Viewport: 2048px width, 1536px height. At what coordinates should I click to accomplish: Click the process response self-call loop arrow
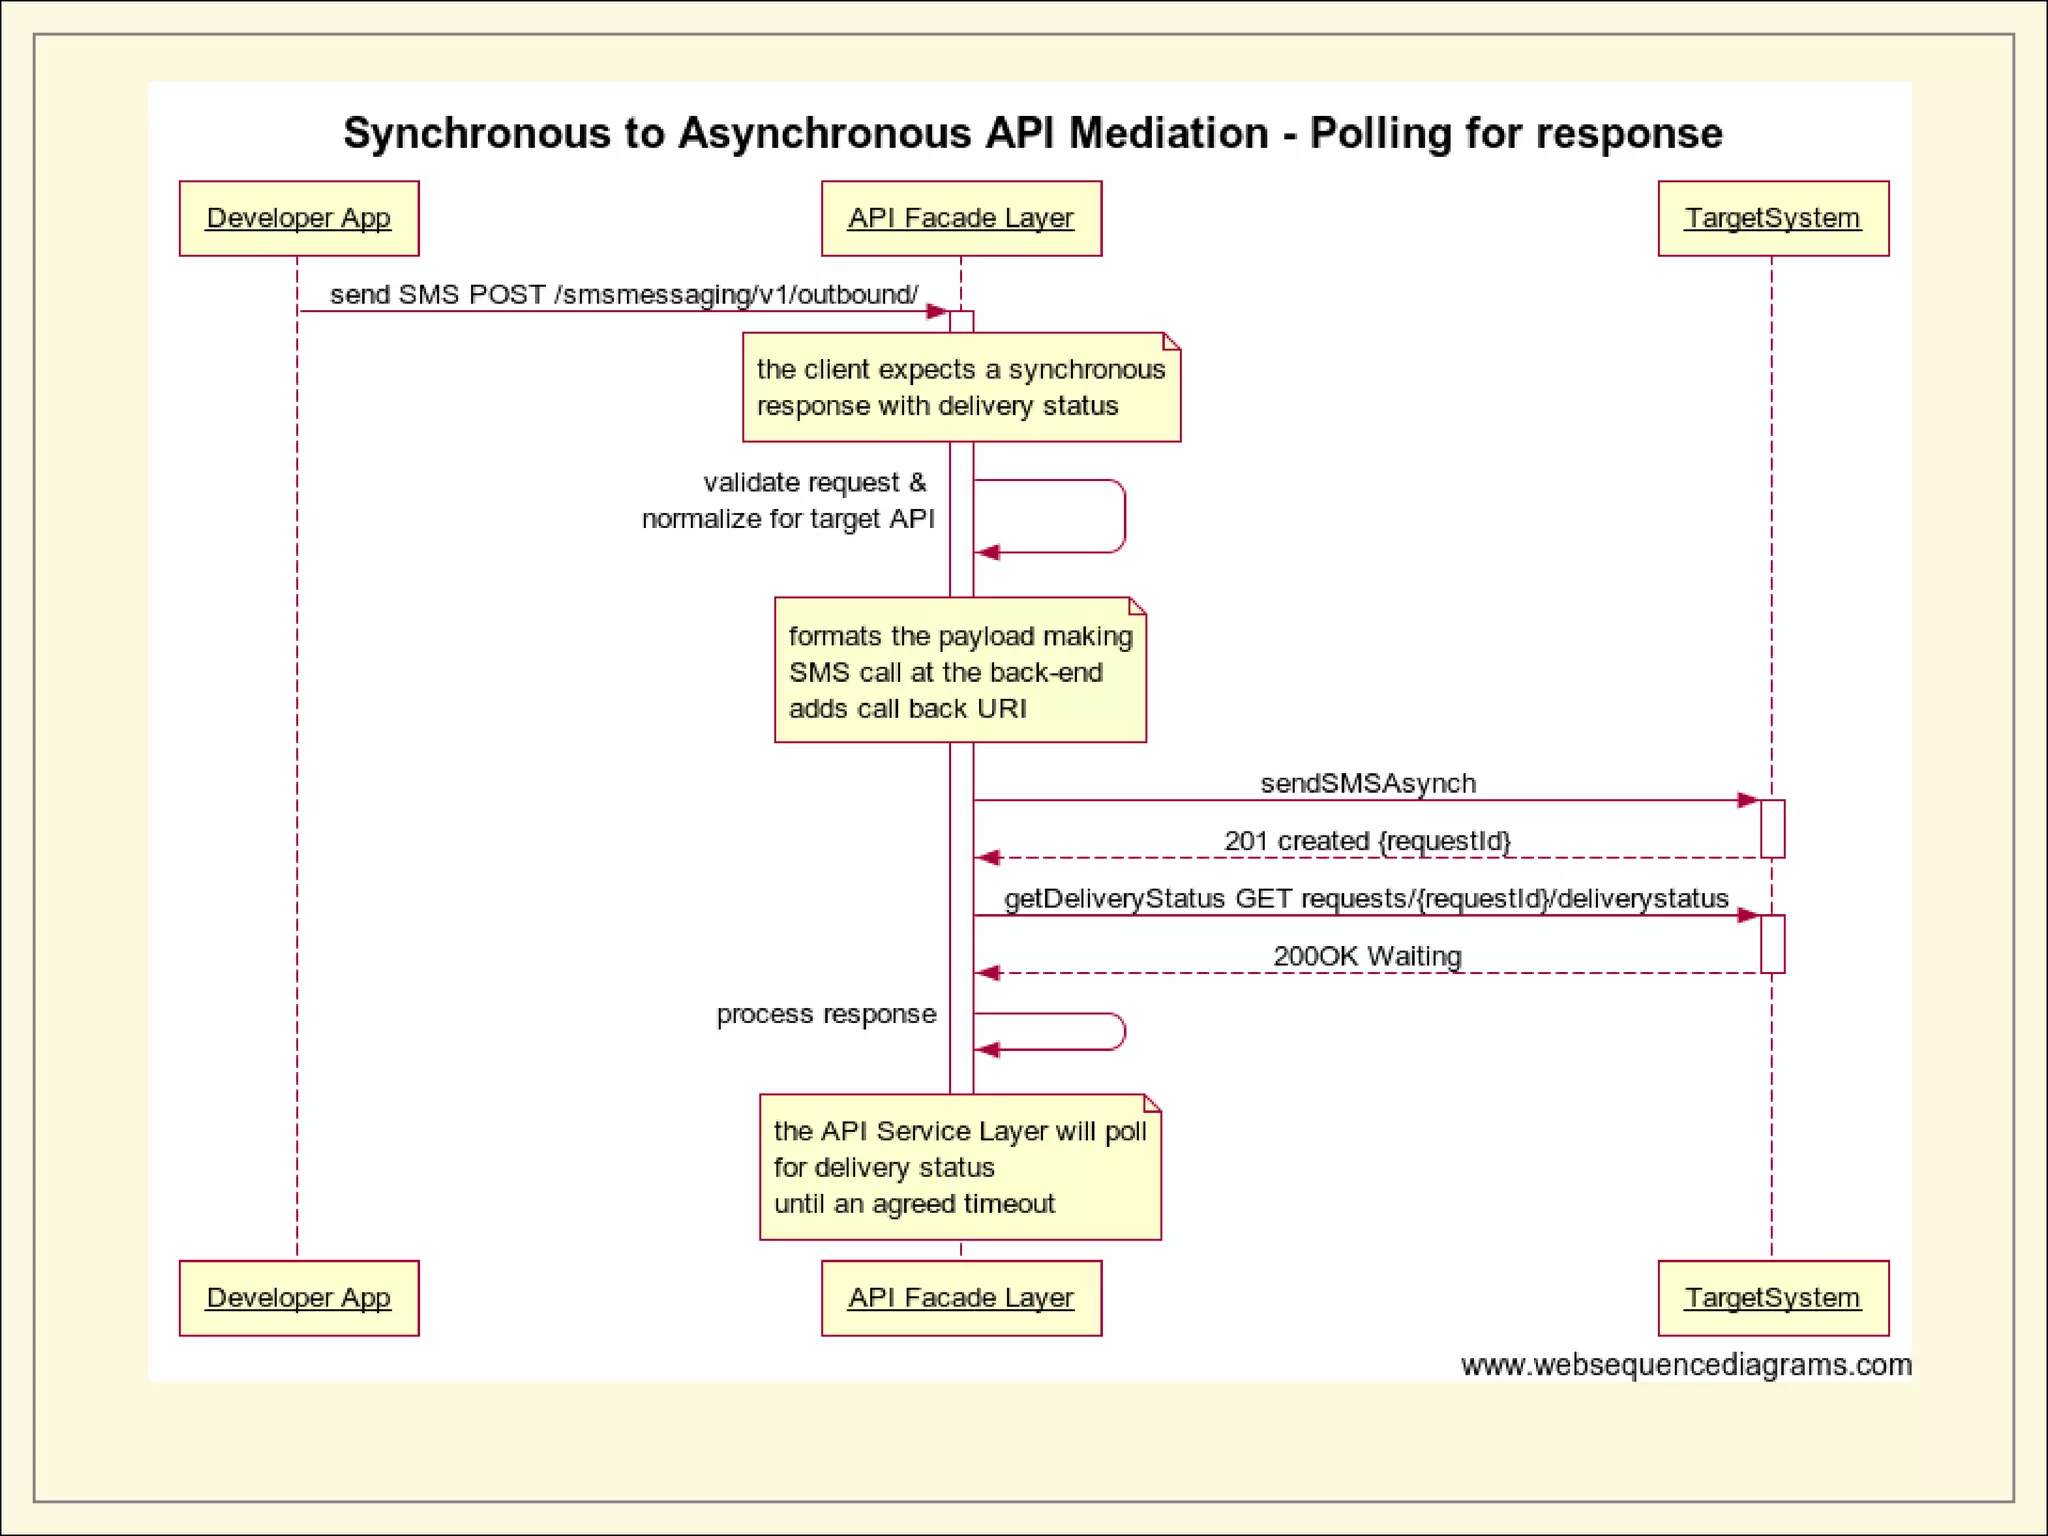point(1123,1032)
